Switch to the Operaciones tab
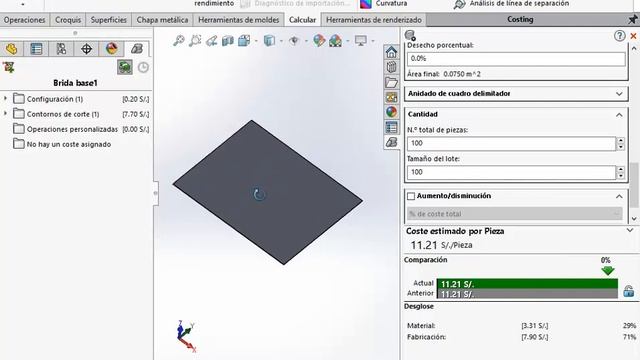This screenshot has width=640, height=360. [24, 20]
